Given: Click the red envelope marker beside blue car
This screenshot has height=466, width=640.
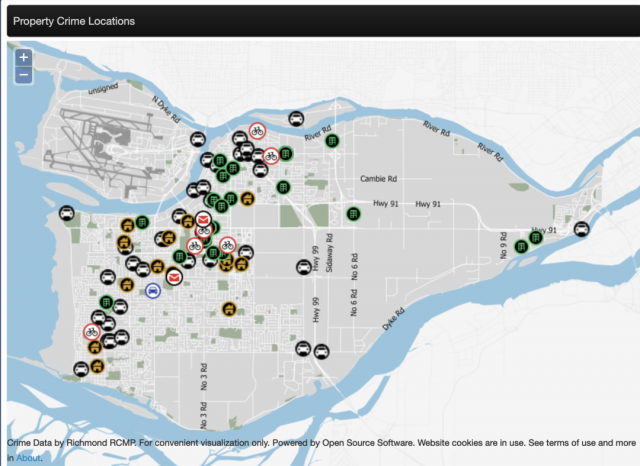Looking at the screenshot, I should tap(175, 277).
